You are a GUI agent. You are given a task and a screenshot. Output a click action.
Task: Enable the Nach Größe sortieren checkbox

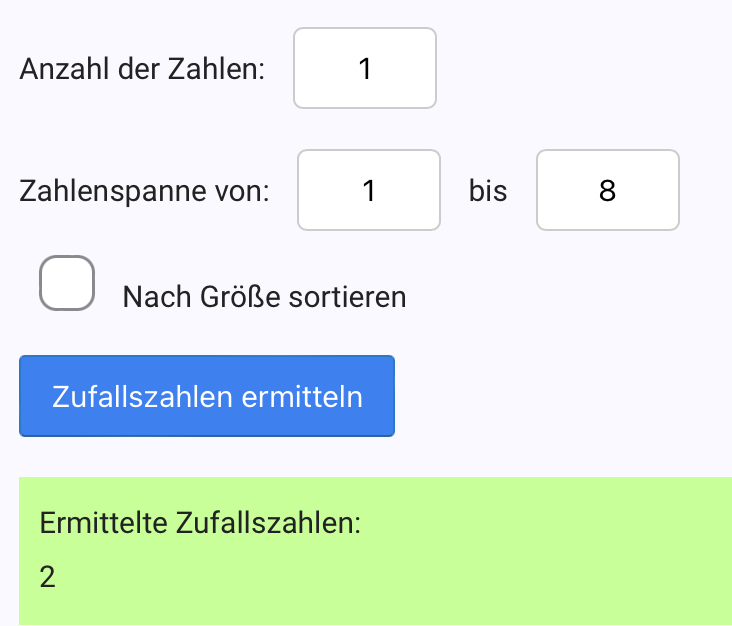click(x=67, y=283)
